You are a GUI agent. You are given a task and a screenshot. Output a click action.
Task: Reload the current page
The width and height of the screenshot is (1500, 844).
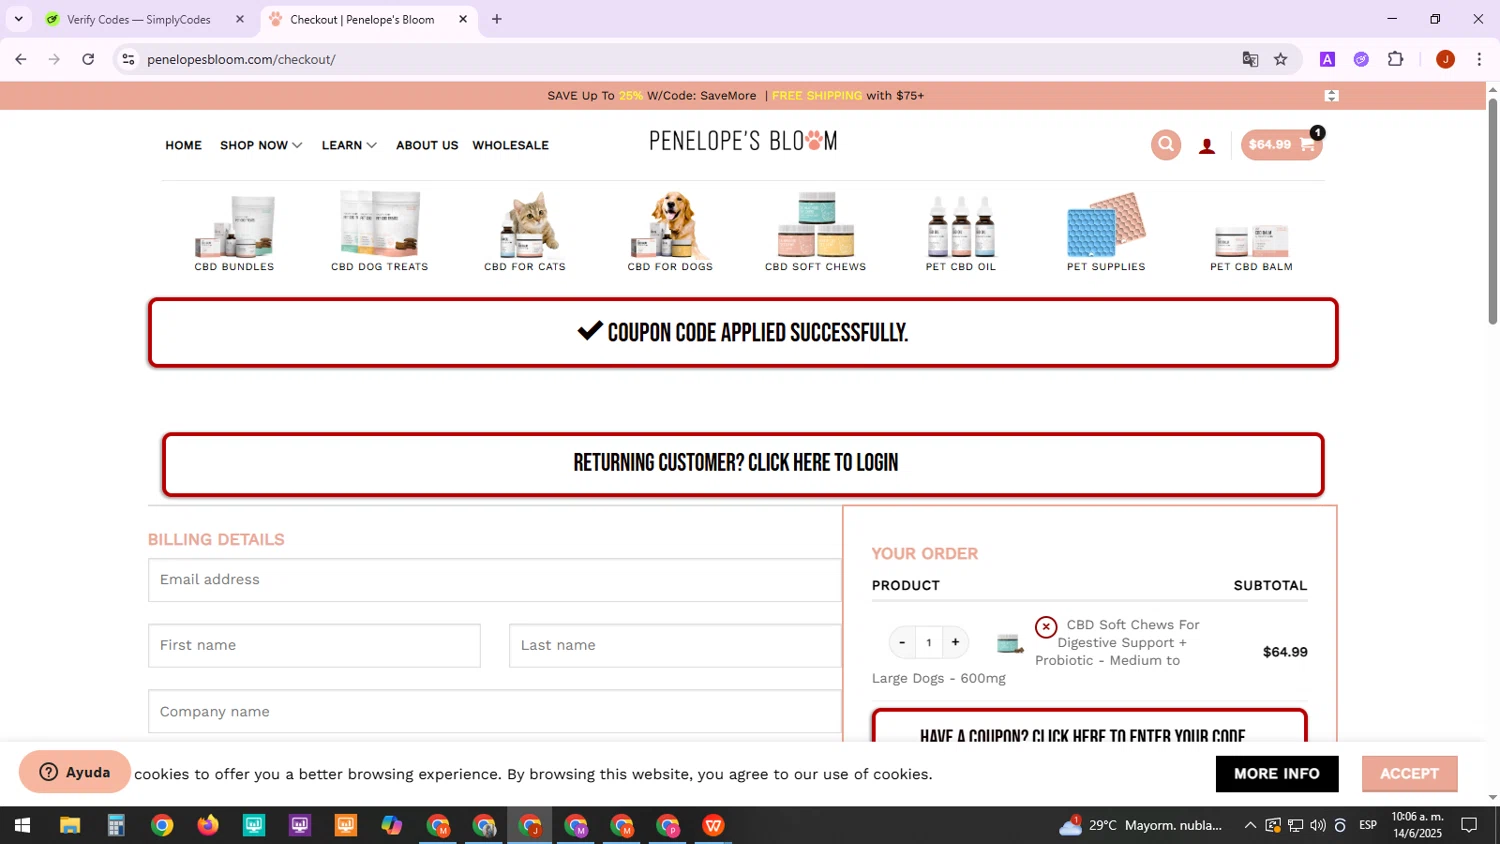(x=88, y=59)
